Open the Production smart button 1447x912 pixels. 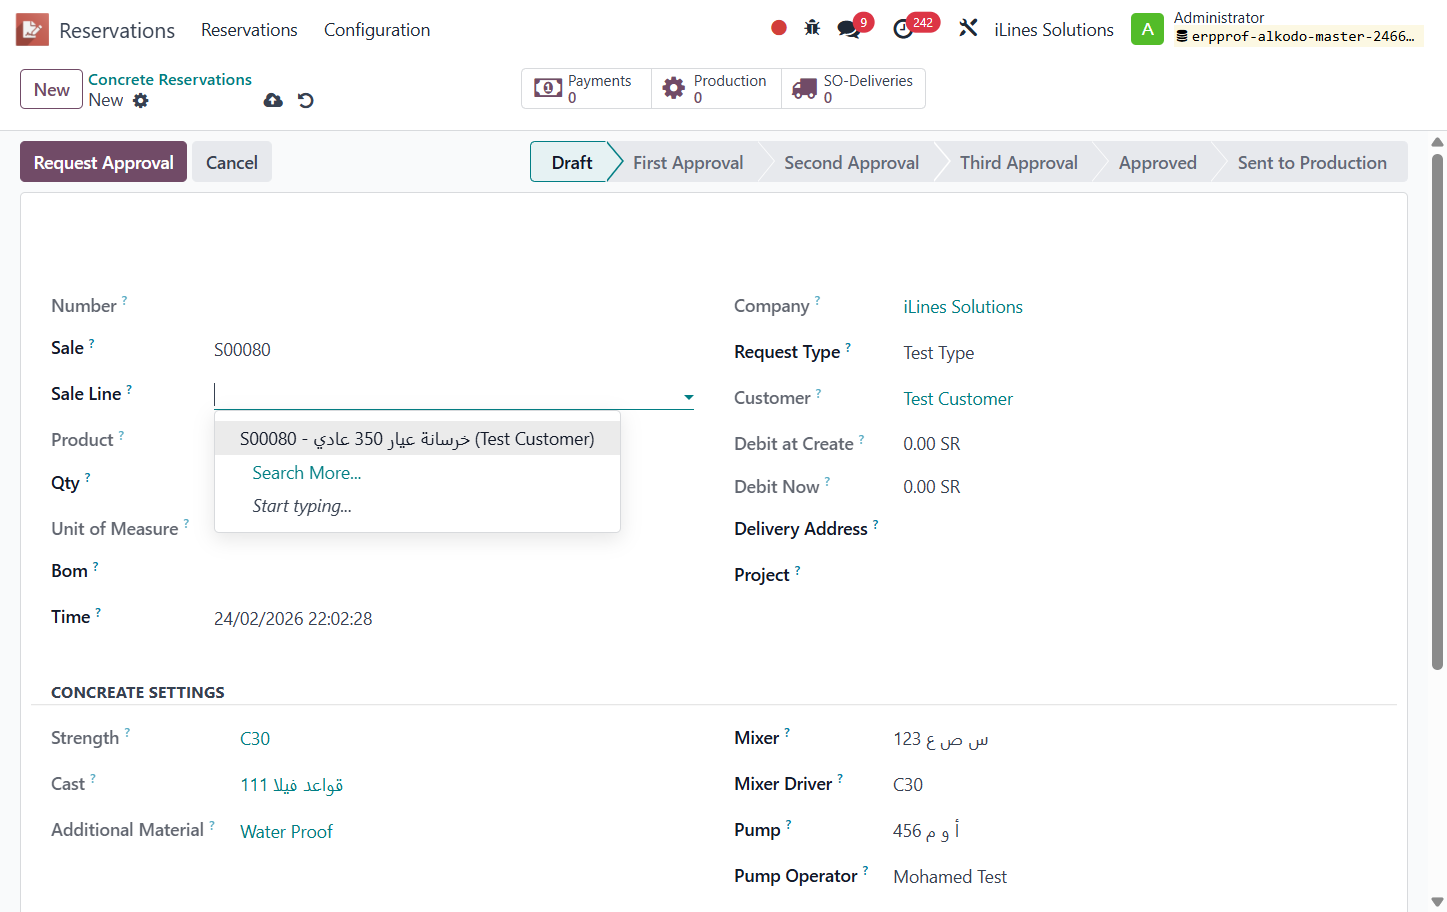coord(716,88)
